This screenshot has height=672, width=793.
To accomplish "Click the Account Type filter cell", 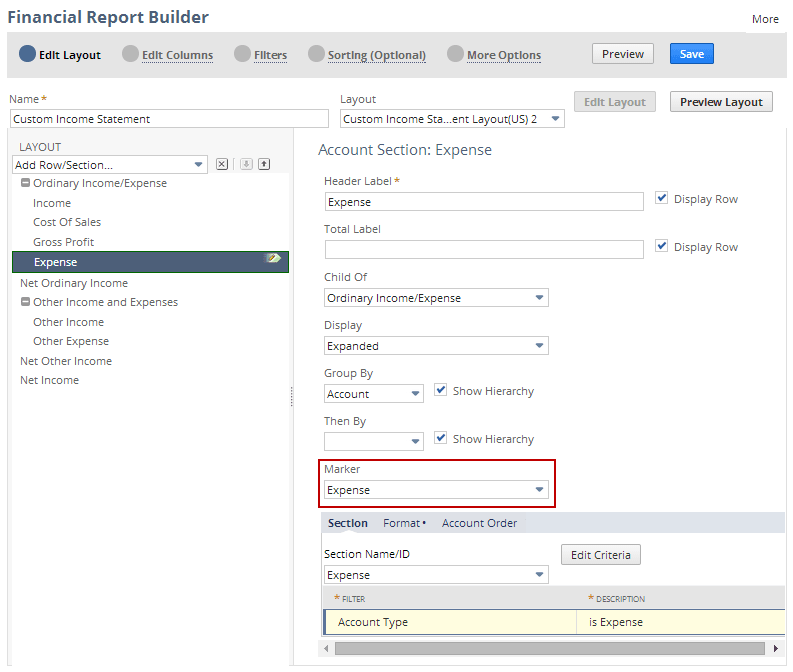I will click(x=450, y=622).
